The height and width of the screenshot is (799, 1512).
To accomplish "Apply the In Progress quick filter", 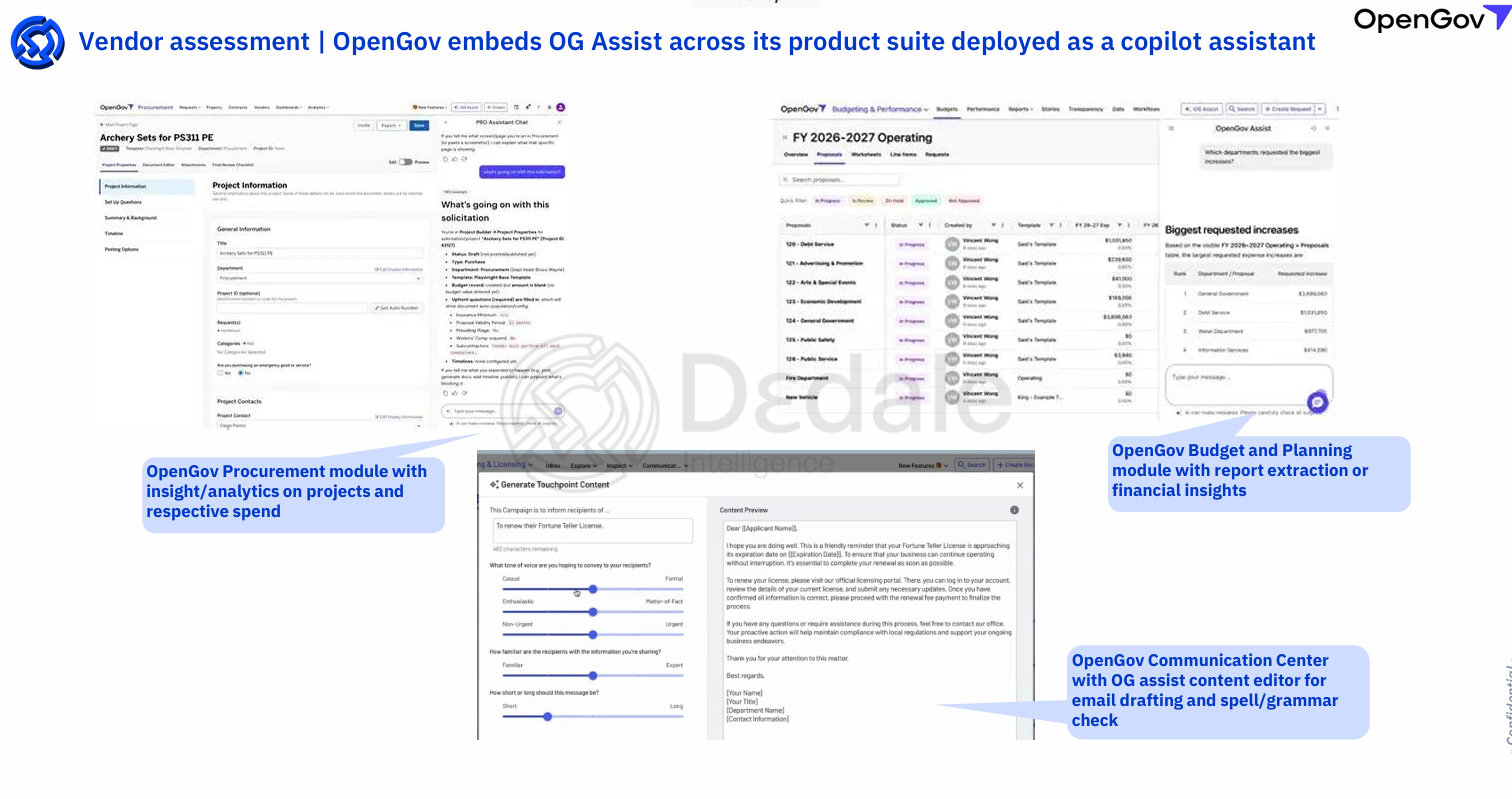I will [x=827, y=201].
